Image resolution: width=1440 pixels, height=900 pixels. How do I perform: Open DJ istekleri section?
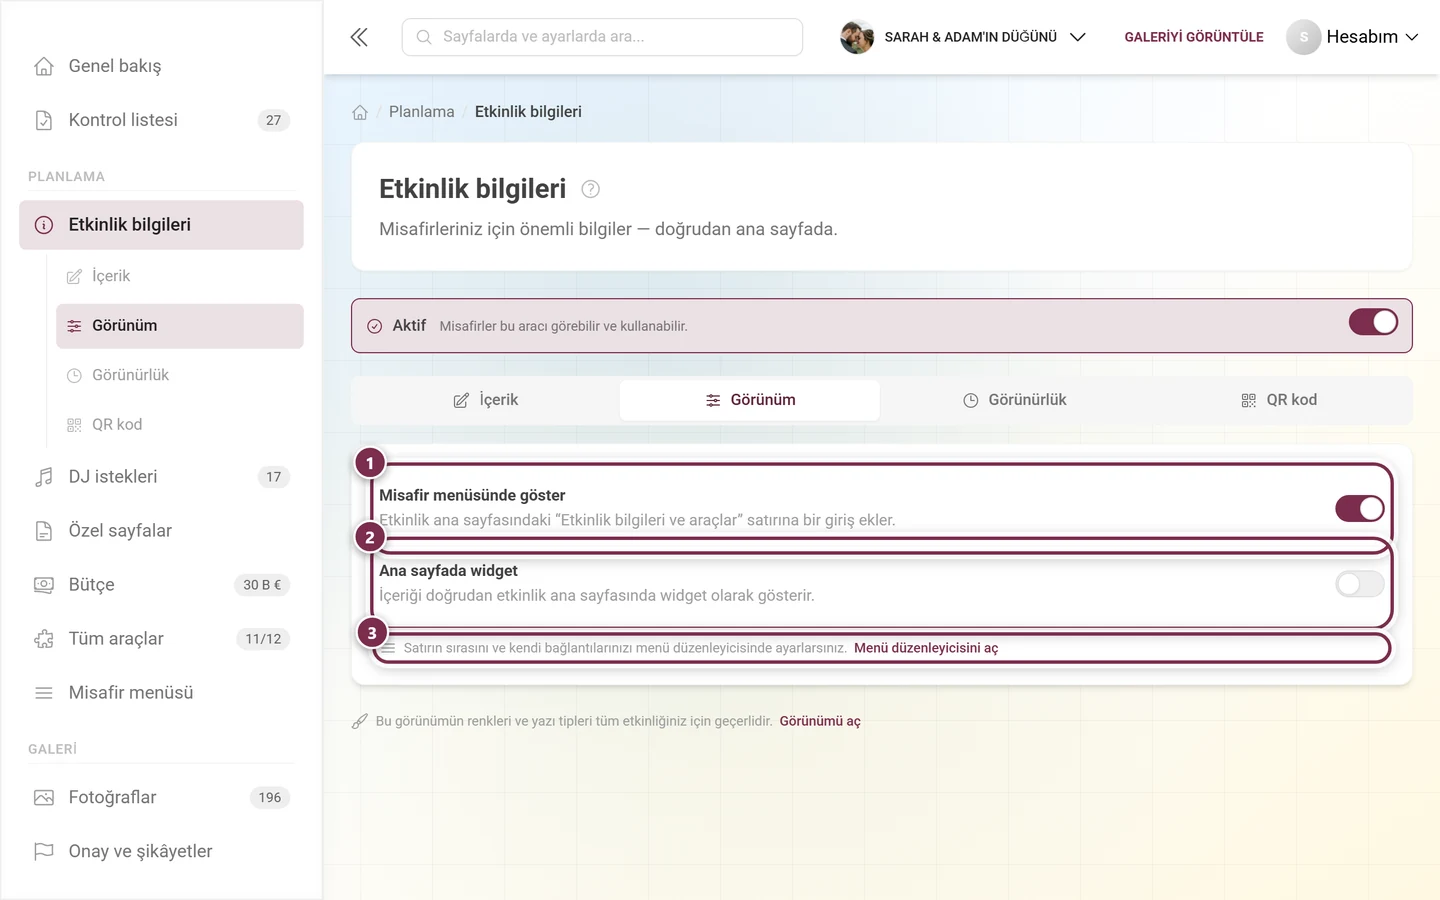[x=161, y=477]
